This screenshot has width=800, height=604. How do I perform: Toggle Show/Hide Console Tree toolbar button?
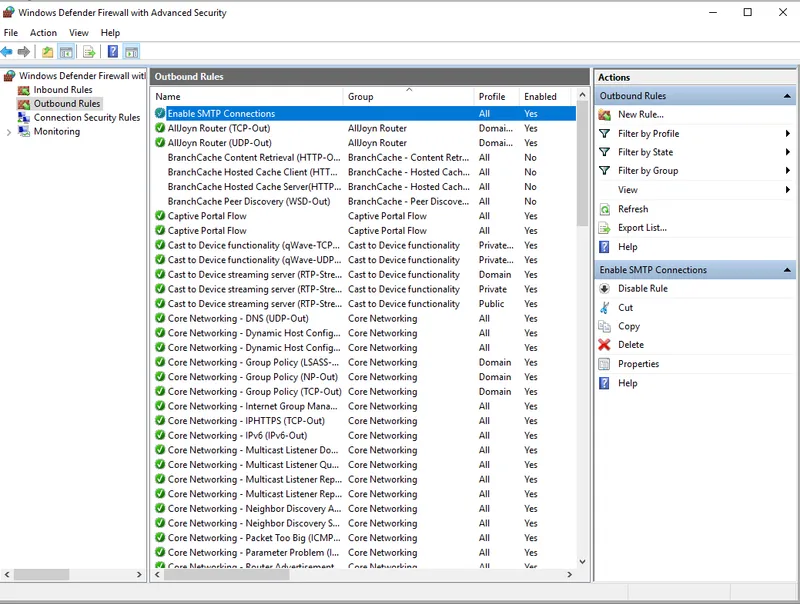[x=66, y=52]
